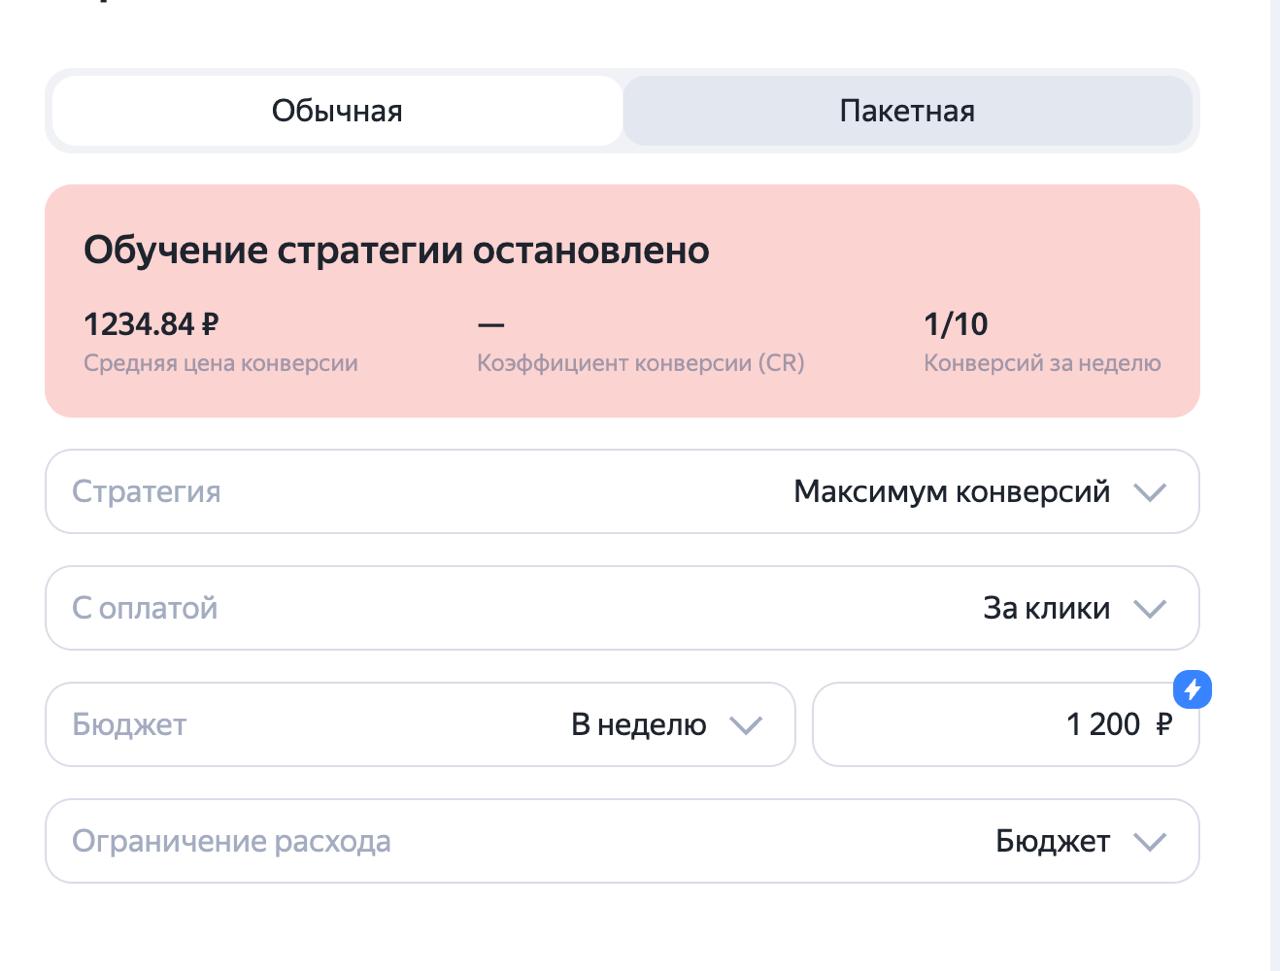The width and height of the screenshot is (1280, 971).
Task: Switch to the Обычная tab
Action: (x=336, y=111)
